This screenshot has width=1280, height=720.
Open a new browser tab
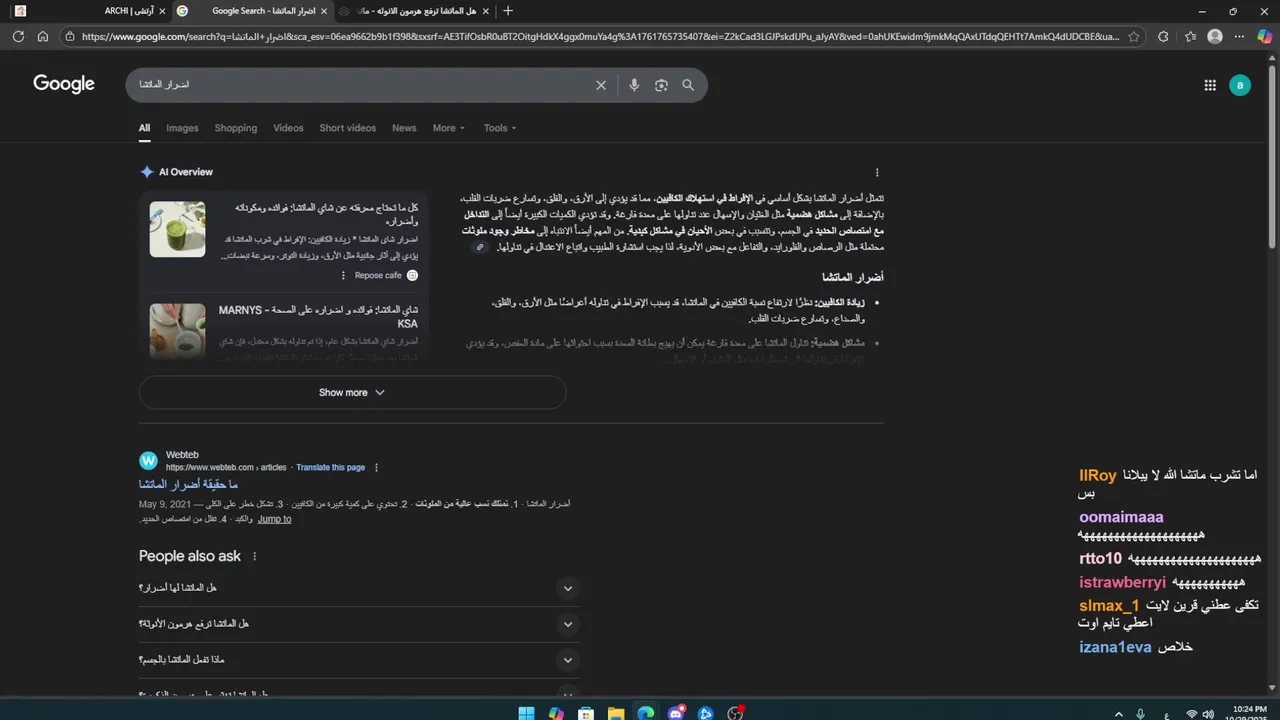508,11
